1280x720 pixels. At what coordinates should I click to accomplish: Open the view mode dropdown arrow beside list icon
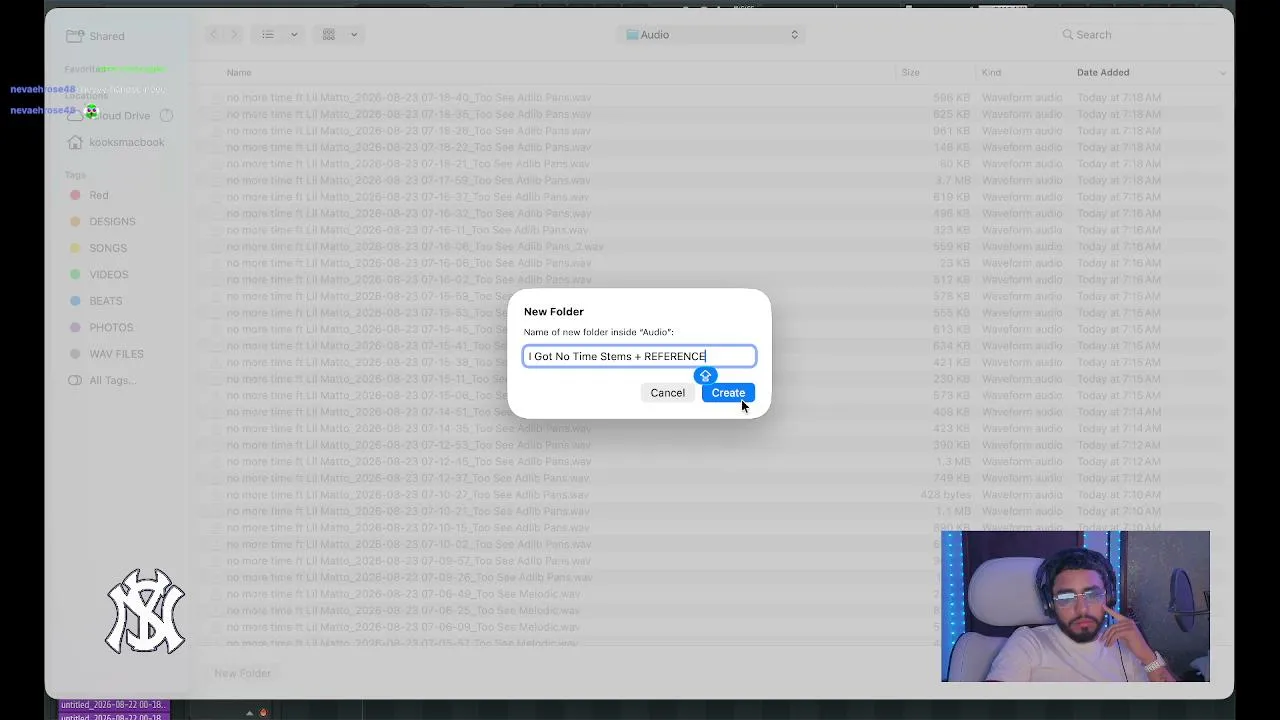click(294, 34)
